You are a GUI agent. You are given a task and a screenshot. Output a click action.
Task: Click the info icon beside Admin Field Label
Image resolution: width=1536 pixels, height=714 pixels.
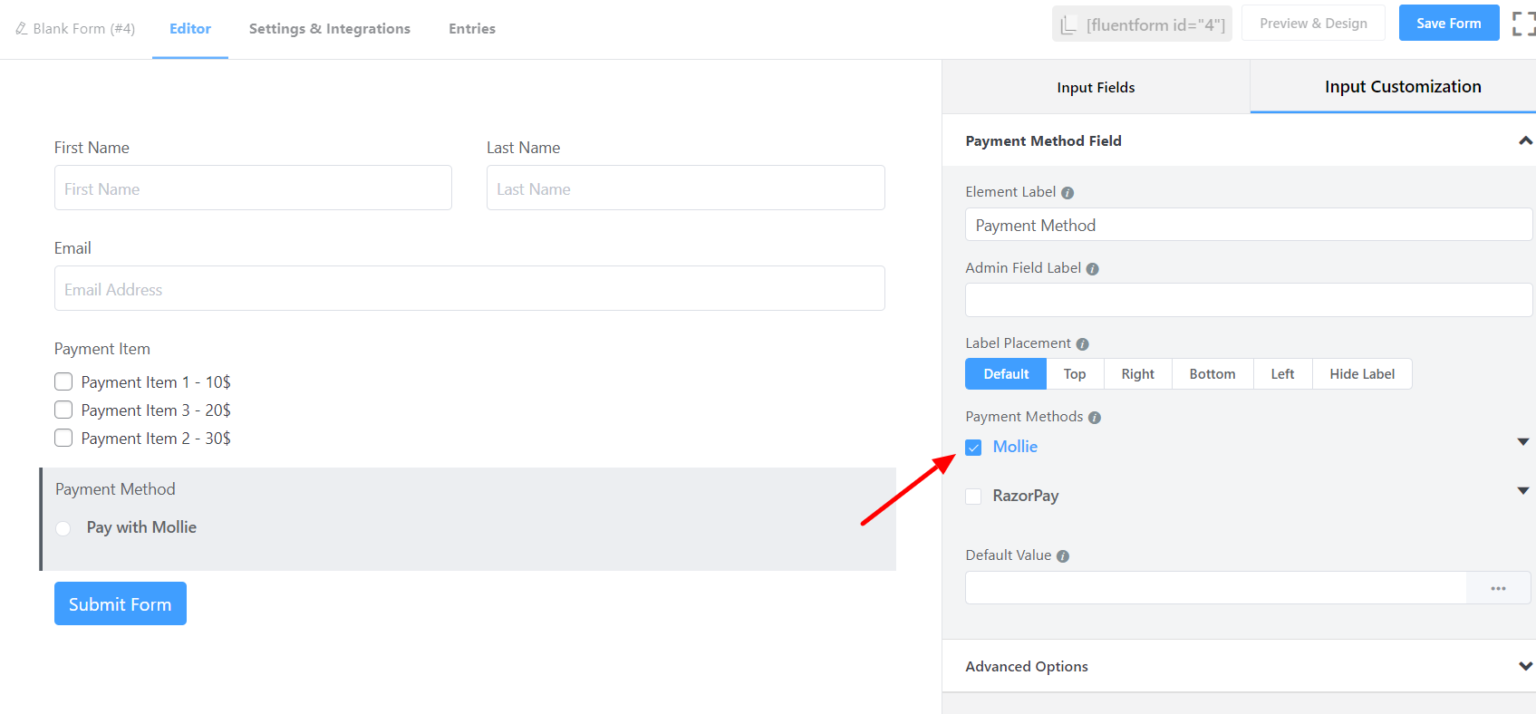tap(1092, 268)
